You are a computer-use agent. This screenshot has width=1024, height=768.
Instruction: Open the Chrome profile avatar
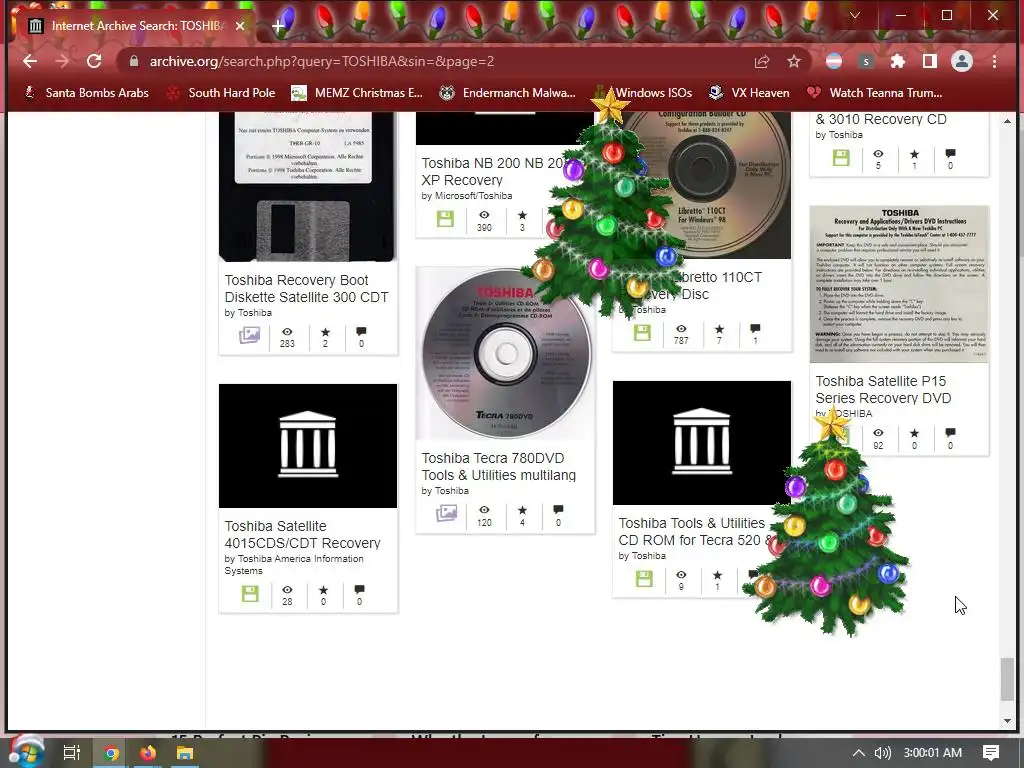961,61
